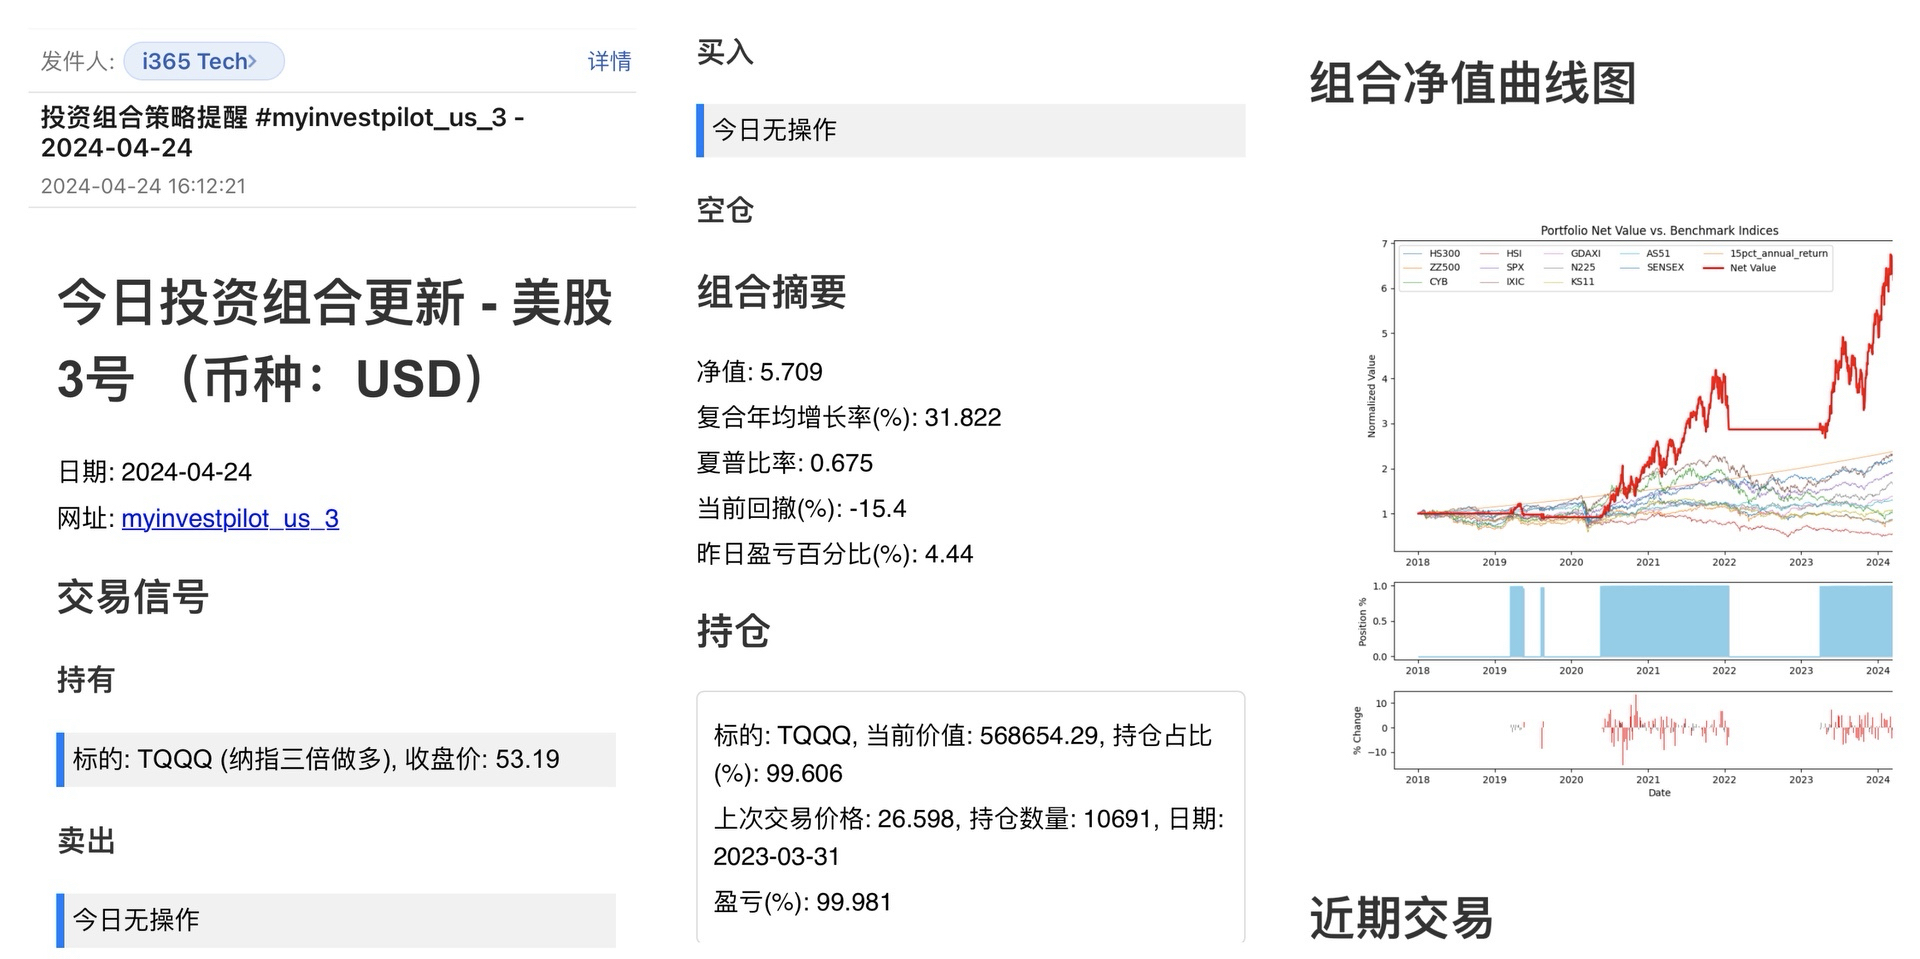
Task: Click the KS11 legend entry in chart
Action: point(1582,282)
